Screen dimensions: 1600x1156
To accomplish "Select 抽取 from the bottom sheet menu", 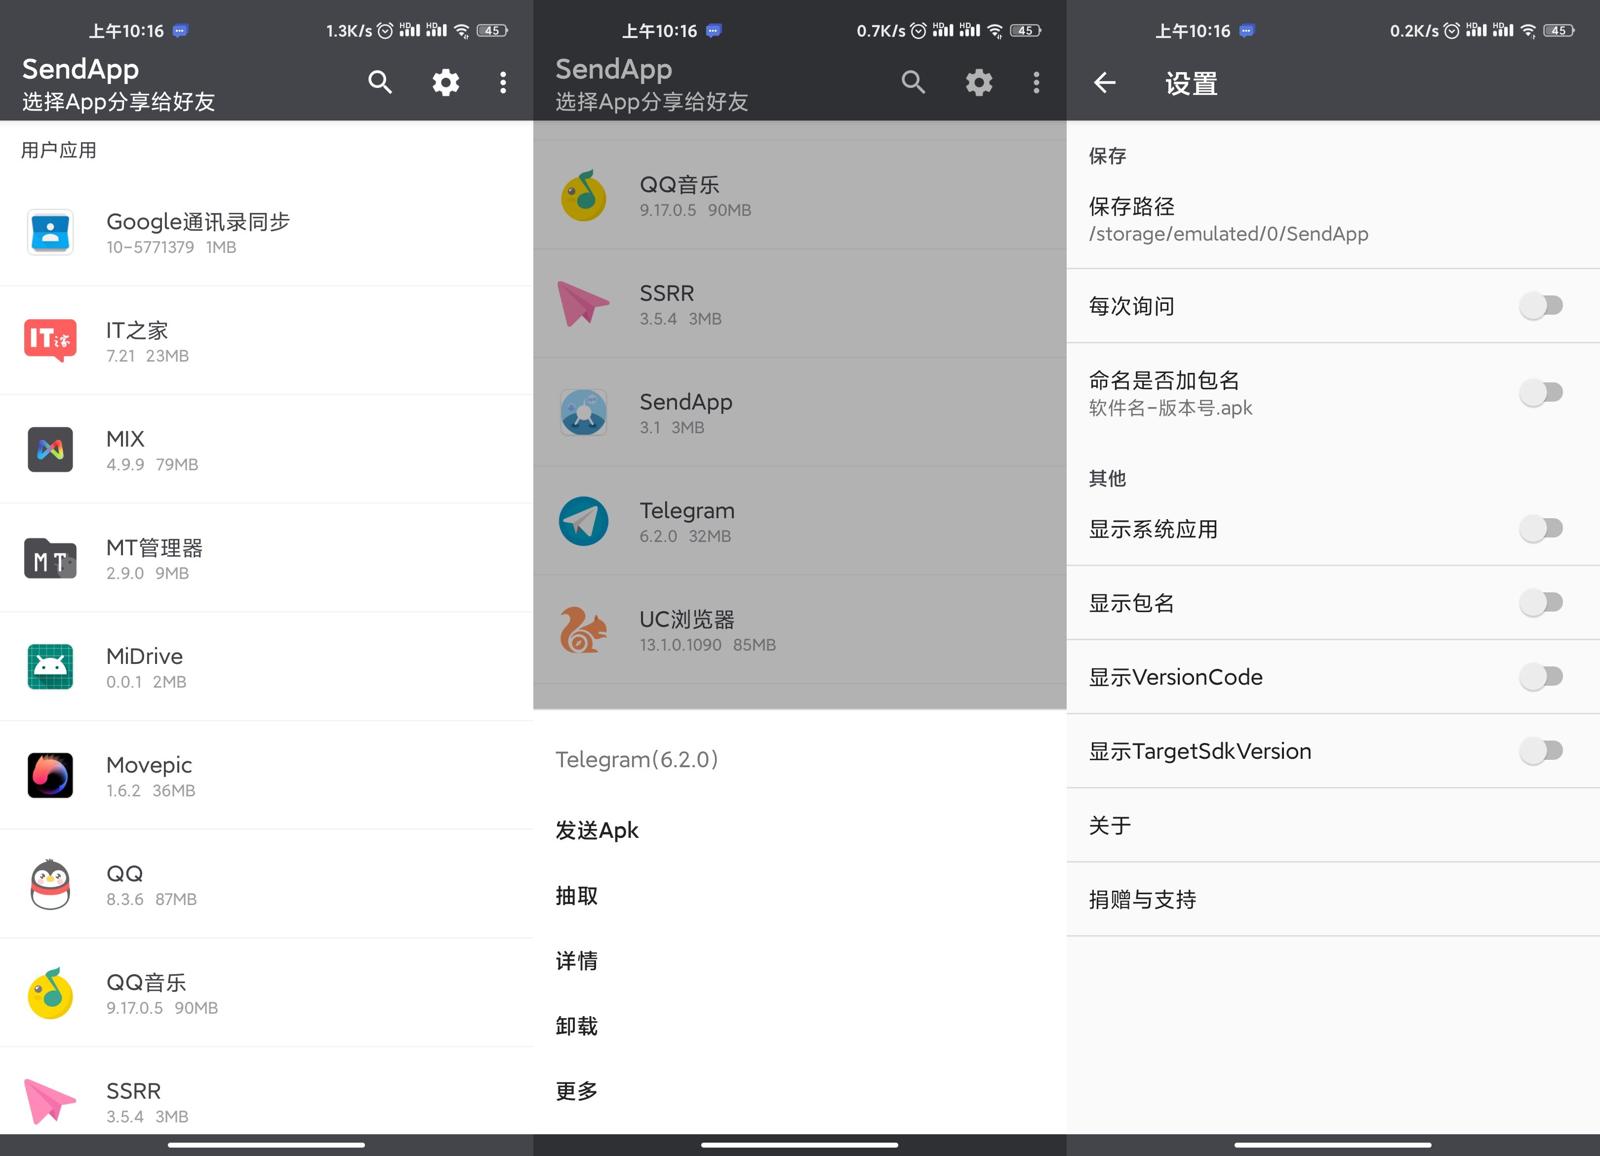I will 577,896.
